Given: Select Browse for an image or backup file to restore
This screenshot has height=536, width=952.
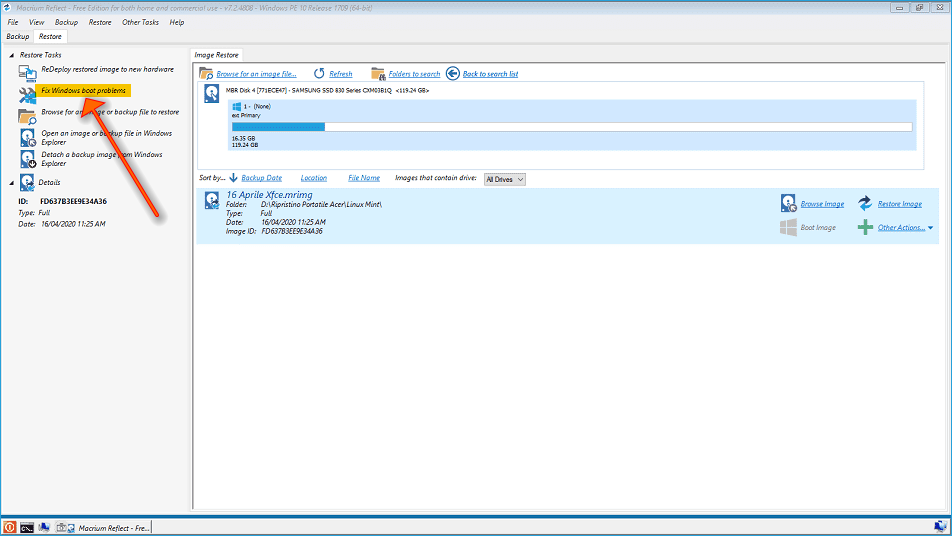Looking at the screenshot, I should 110,112.
